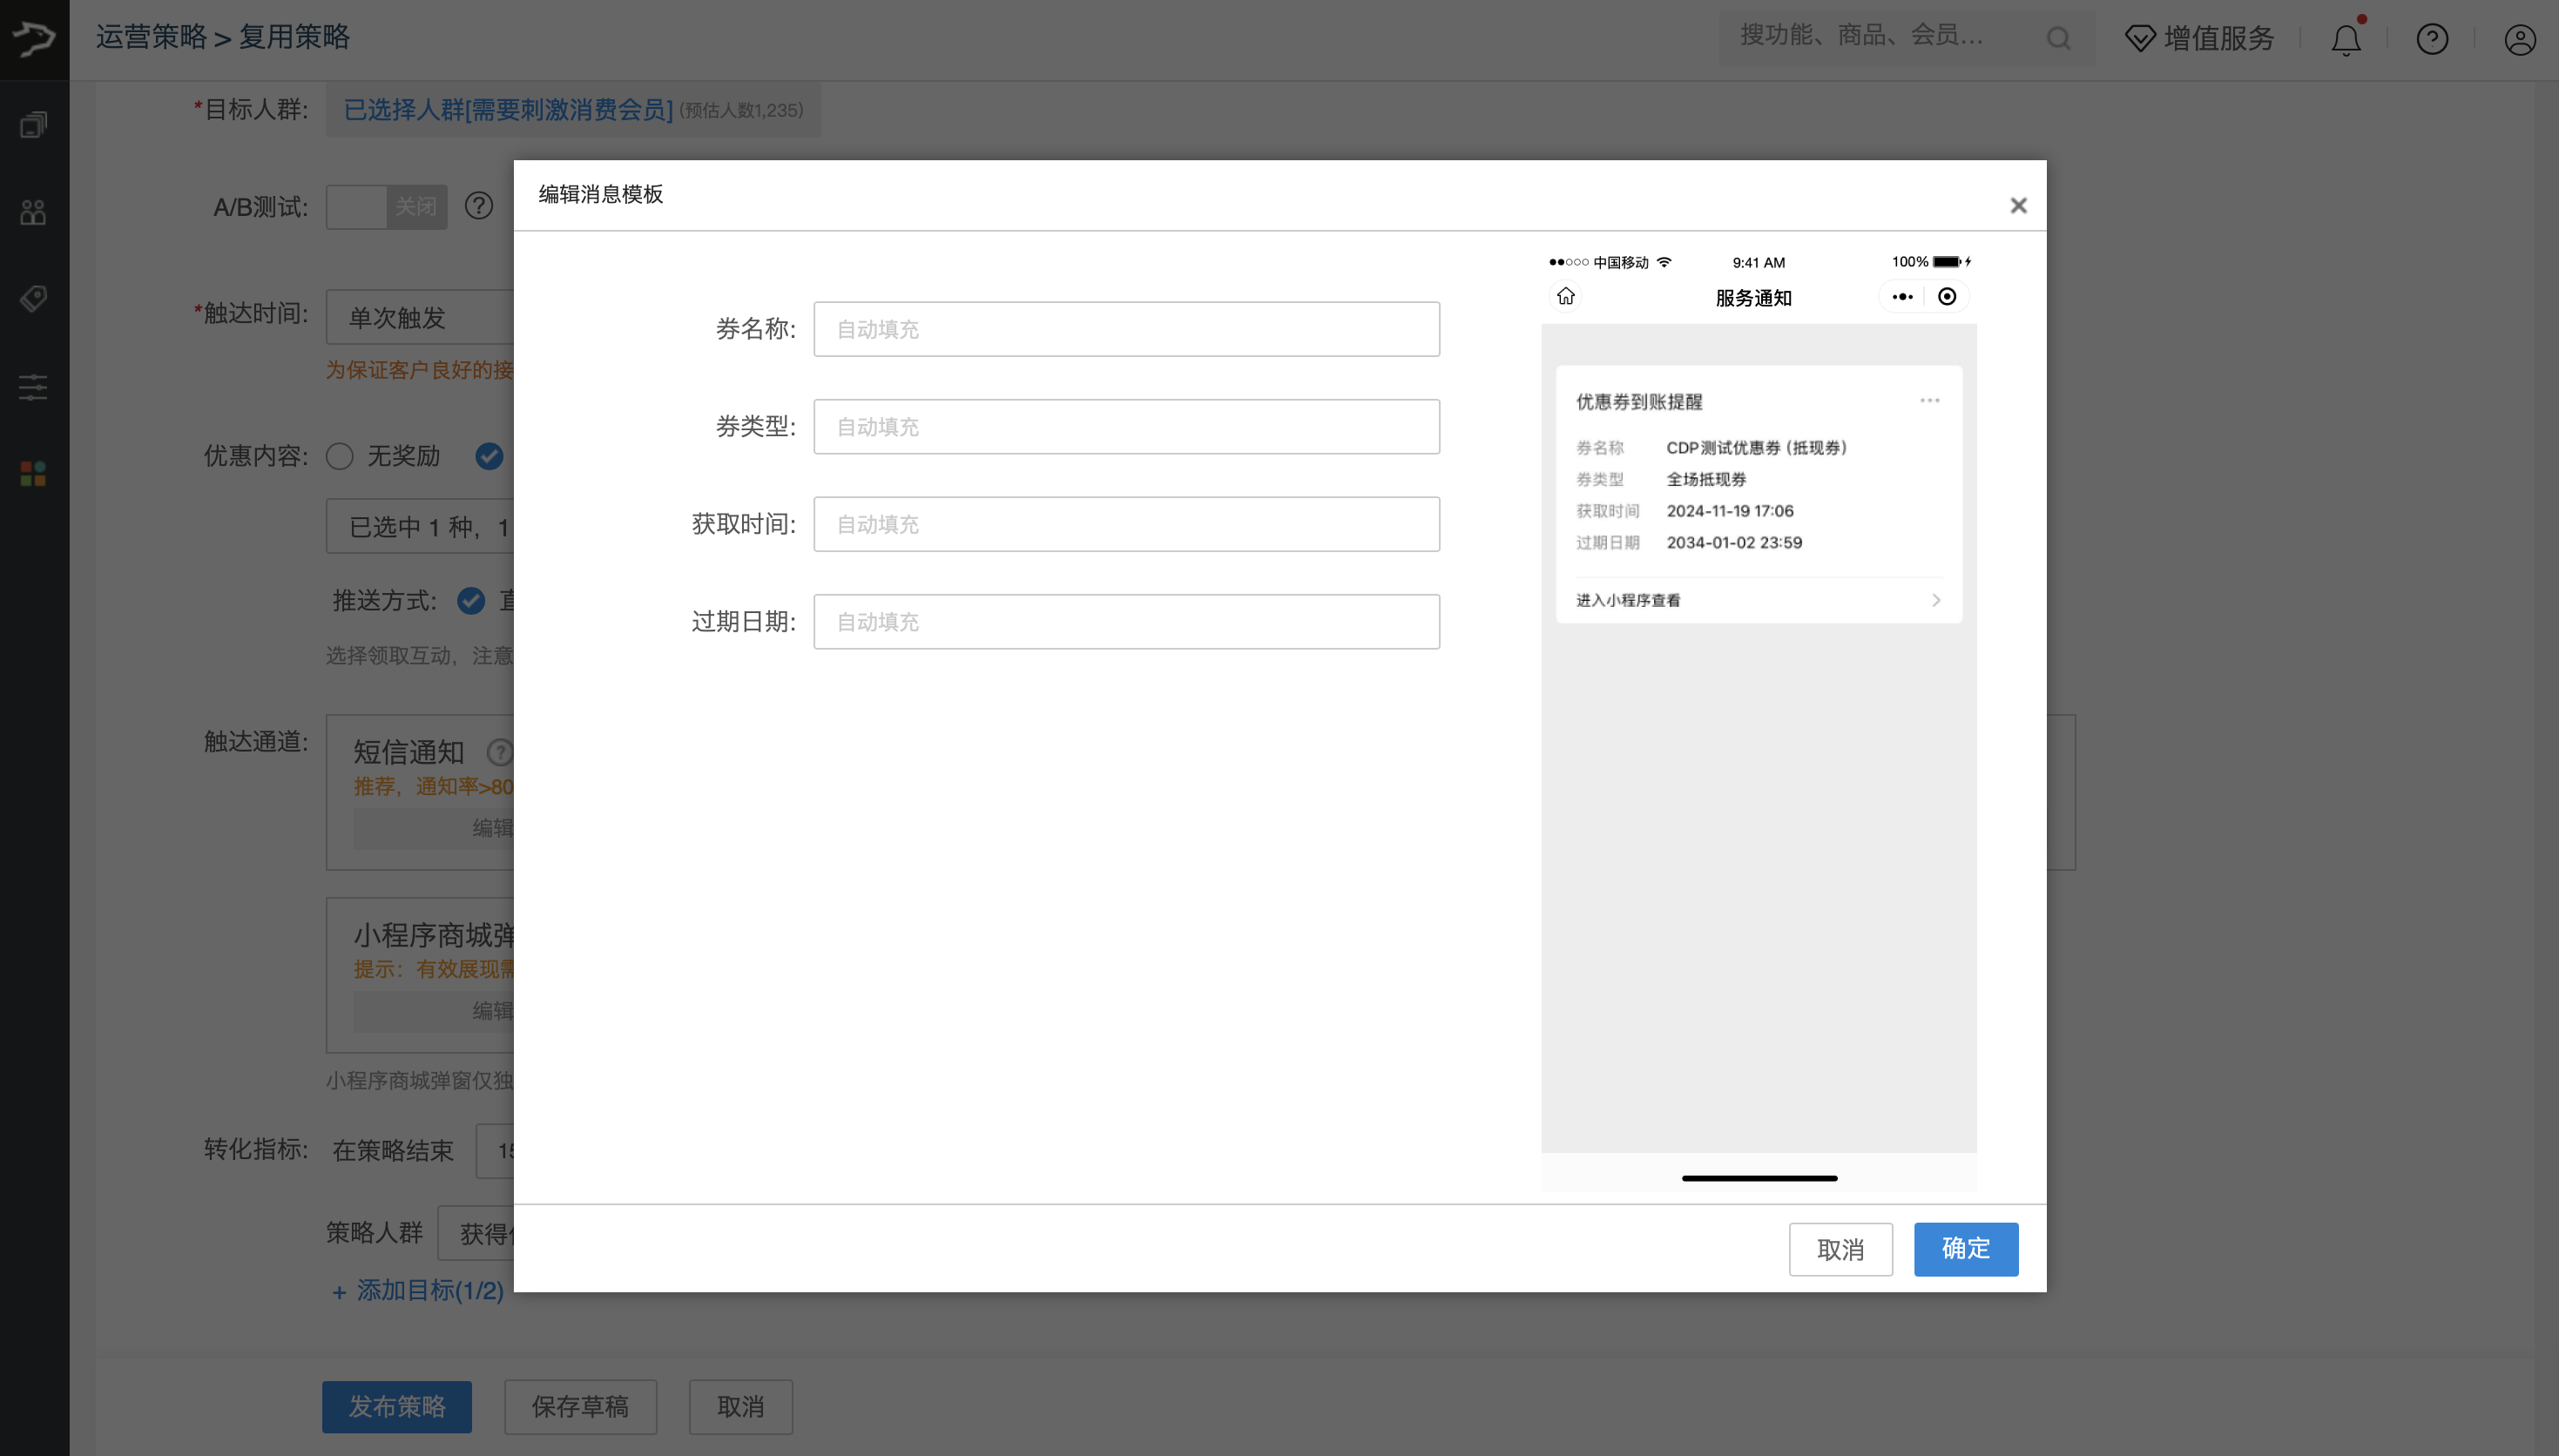The image size is (2559, 1456).
Task: Open the sliders settings sidebar icon
Action: [33, 387]
